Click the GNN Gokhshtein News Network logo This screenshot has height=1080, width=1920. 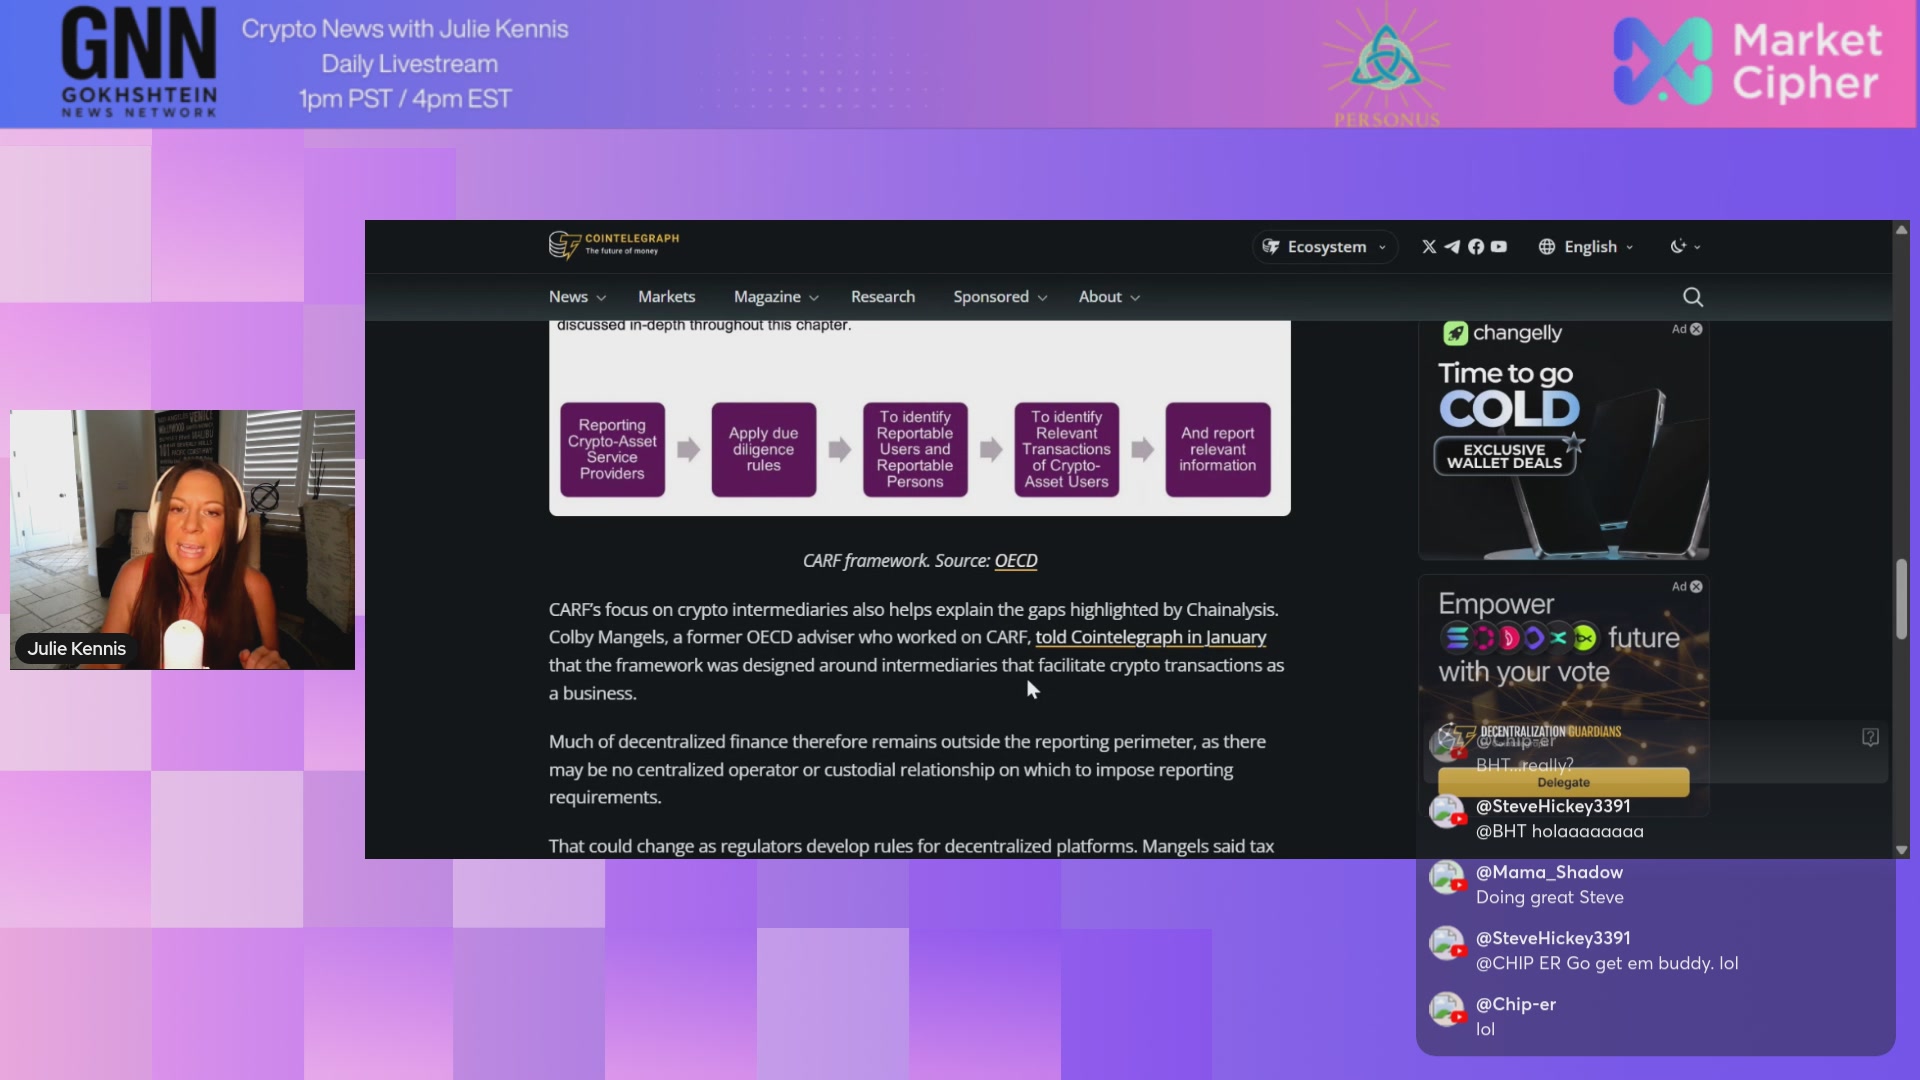tap(139, 62)
